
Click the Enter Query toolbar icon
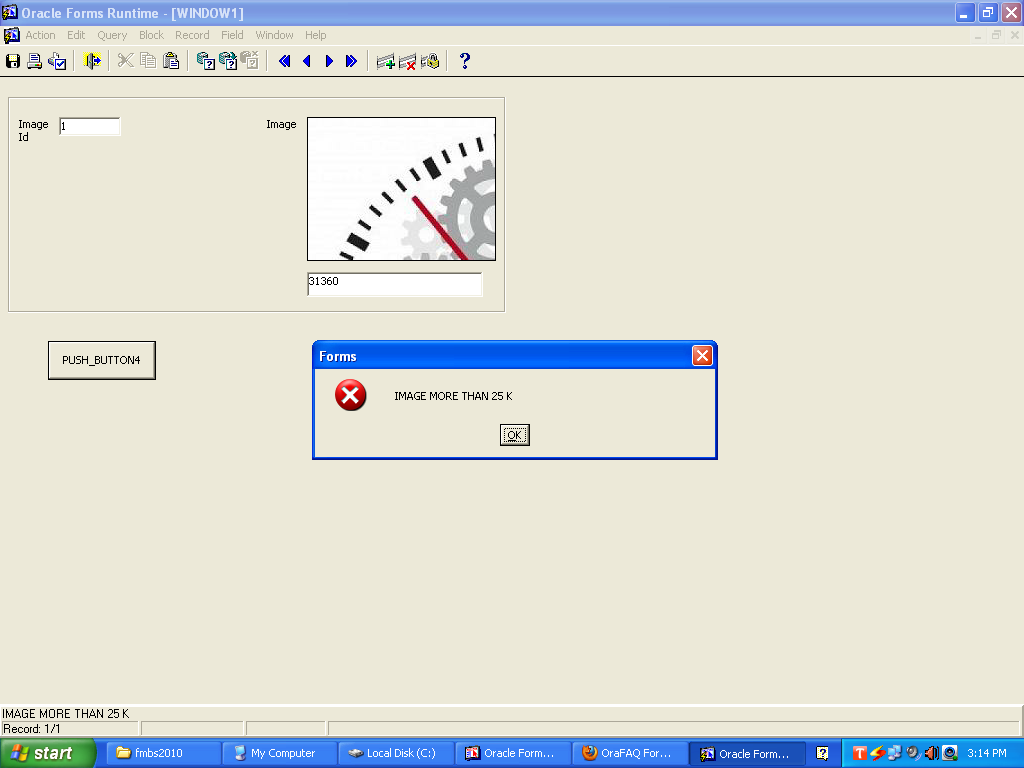[x=205, y=61]
